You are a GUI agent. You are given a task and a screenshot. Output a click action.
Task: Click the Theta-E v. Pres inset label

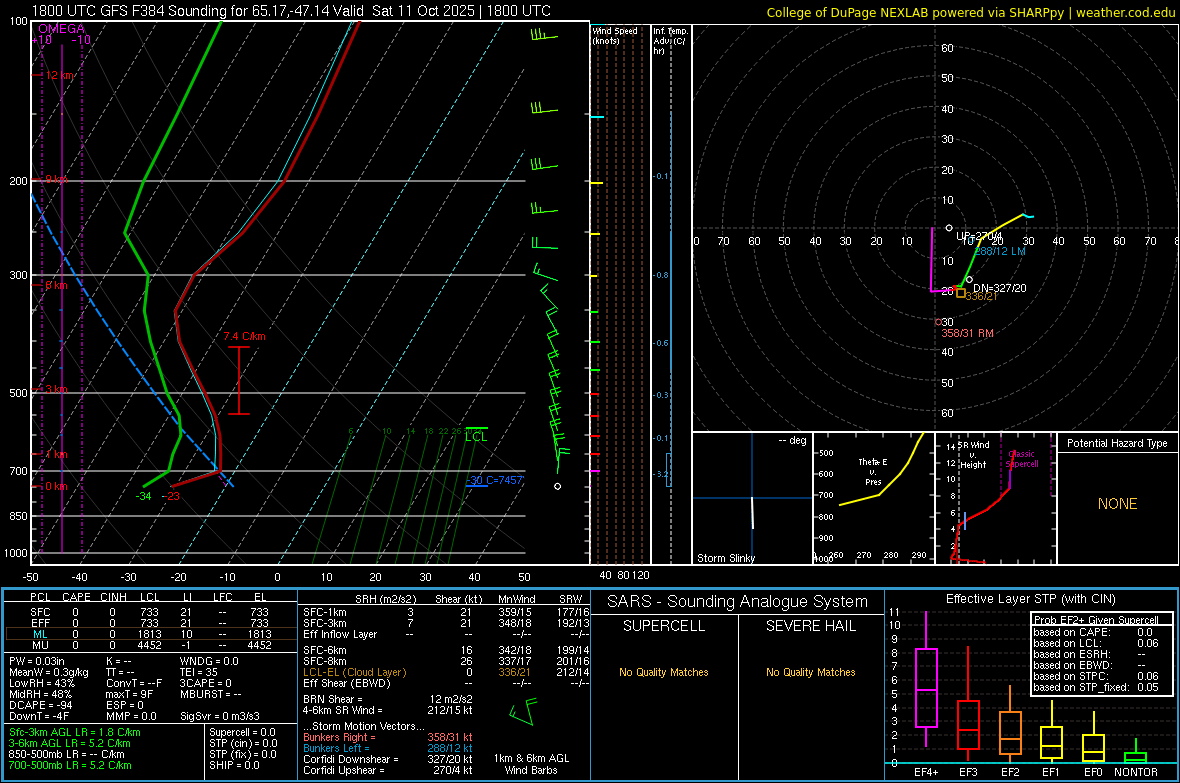pyautogui.click(x=873, y=471)
